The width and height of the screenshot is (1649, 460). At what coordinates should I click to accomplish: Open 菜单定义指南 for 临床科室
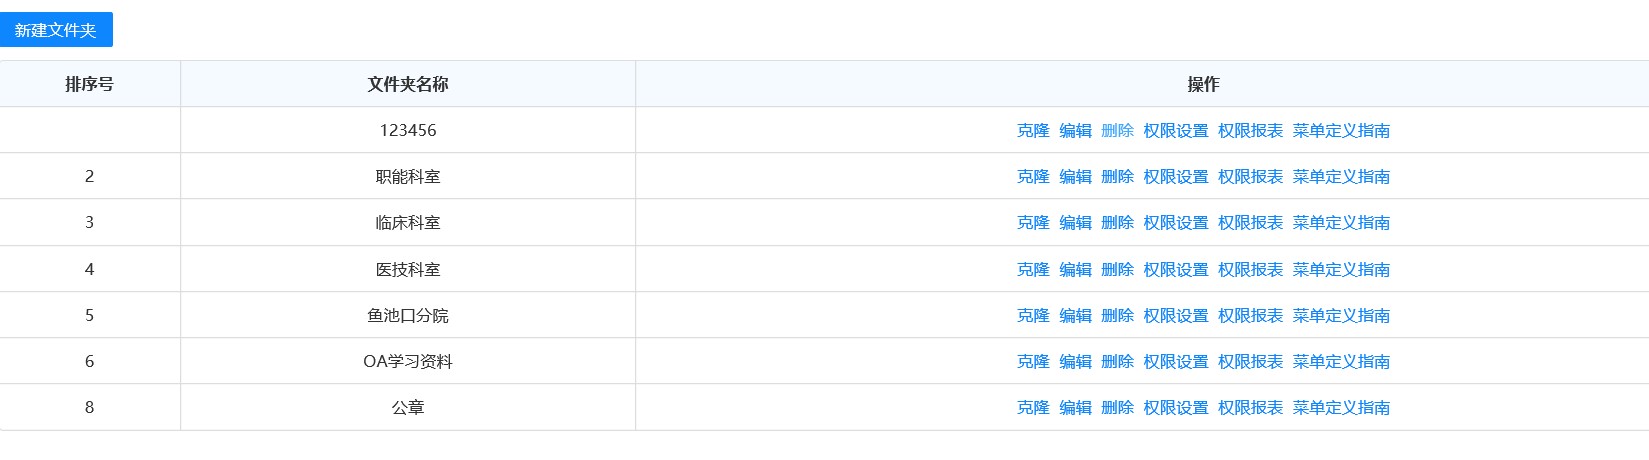[x=1341, y=222]
